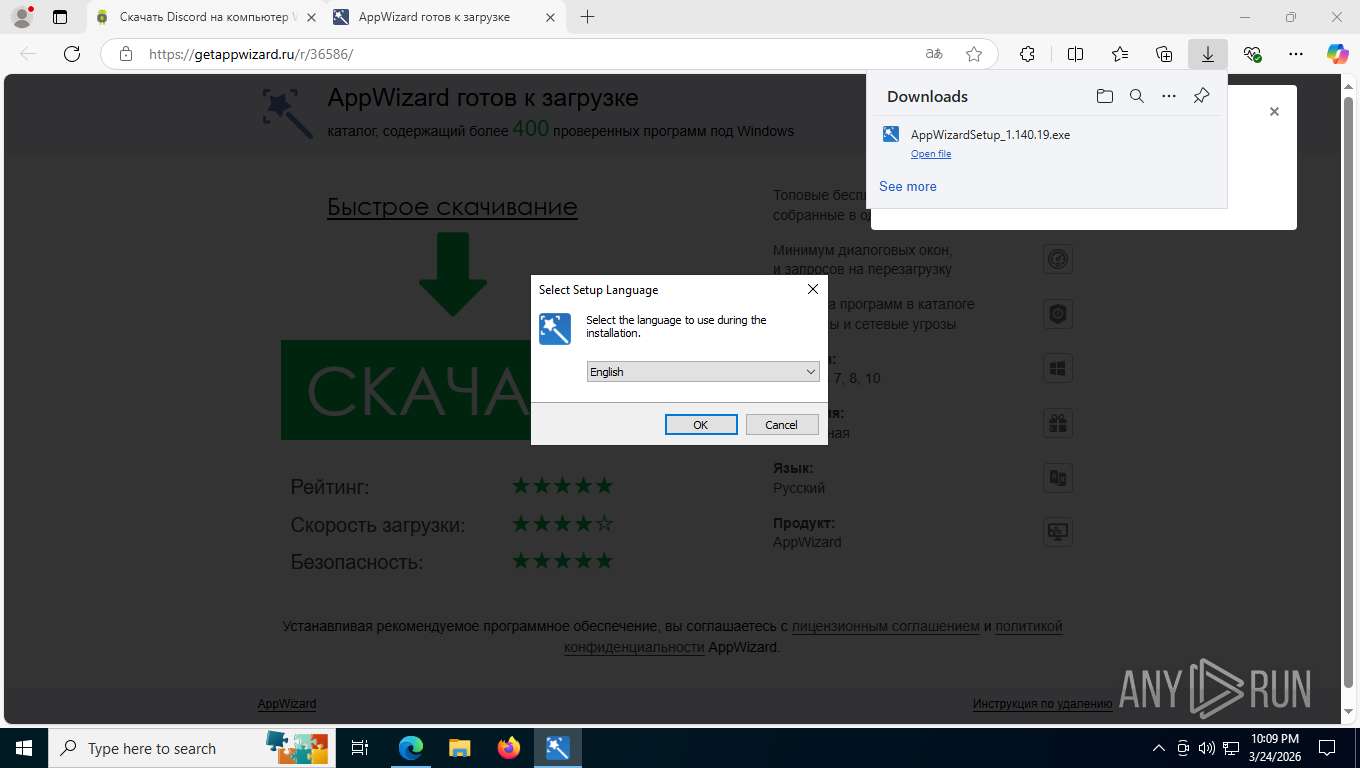Click the translate page icon

(933, 54)
